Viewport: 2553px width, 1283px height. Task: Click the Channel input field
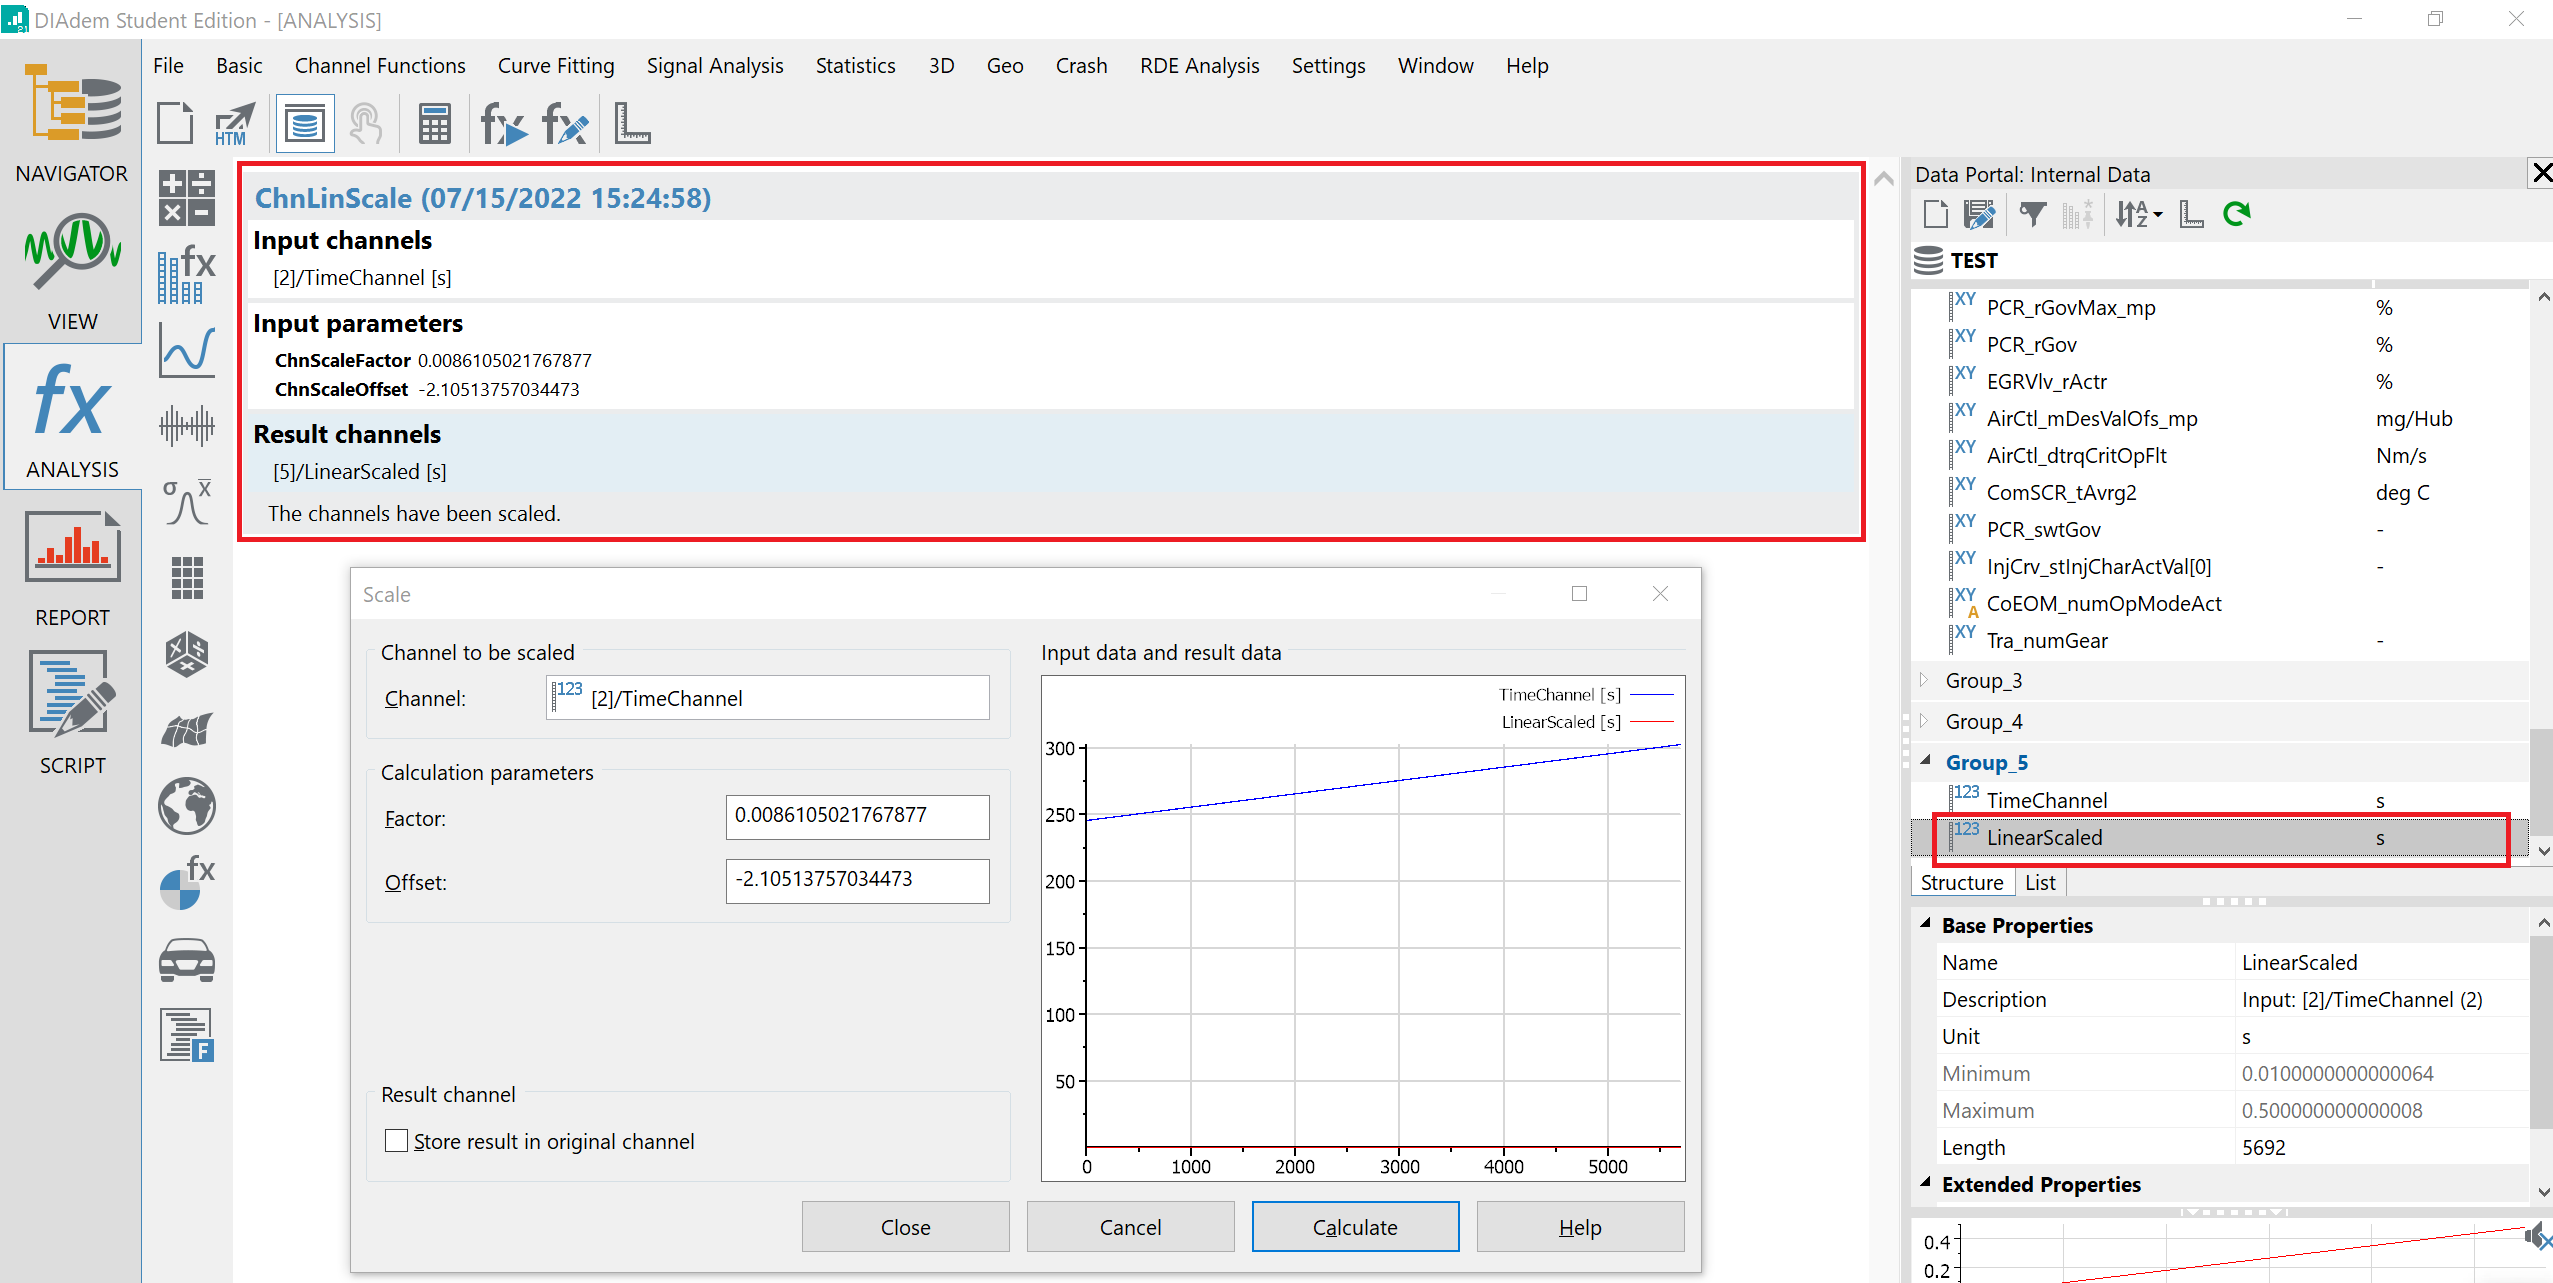click(x=768, y=698)
